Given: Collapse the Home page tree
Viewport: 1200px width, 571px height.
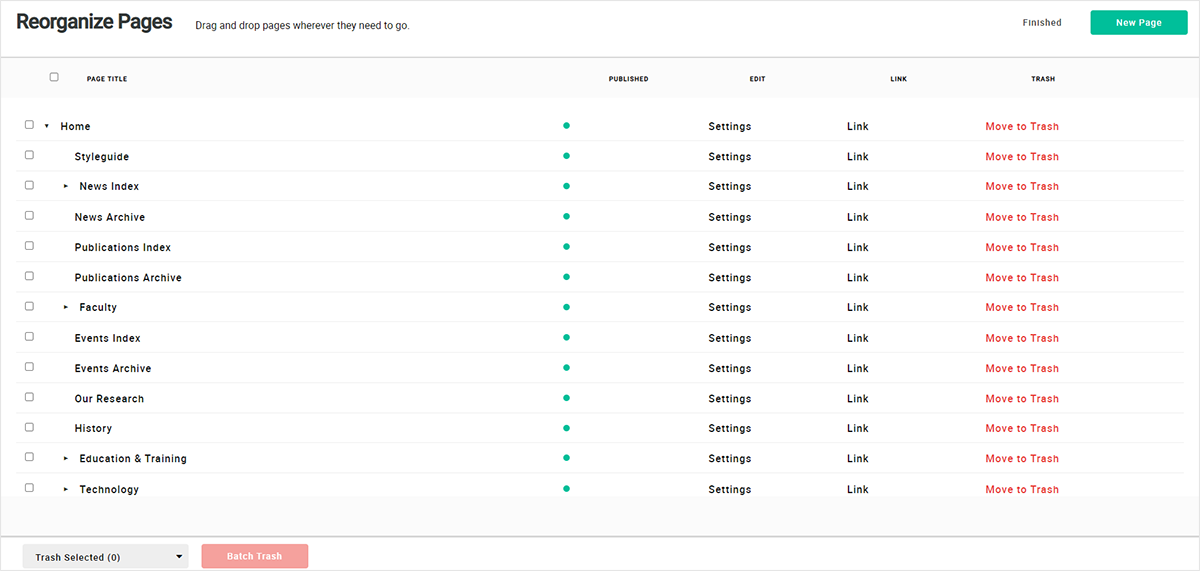Looking at the screenshot, I should pyautogui.click(x=46, y=126).
